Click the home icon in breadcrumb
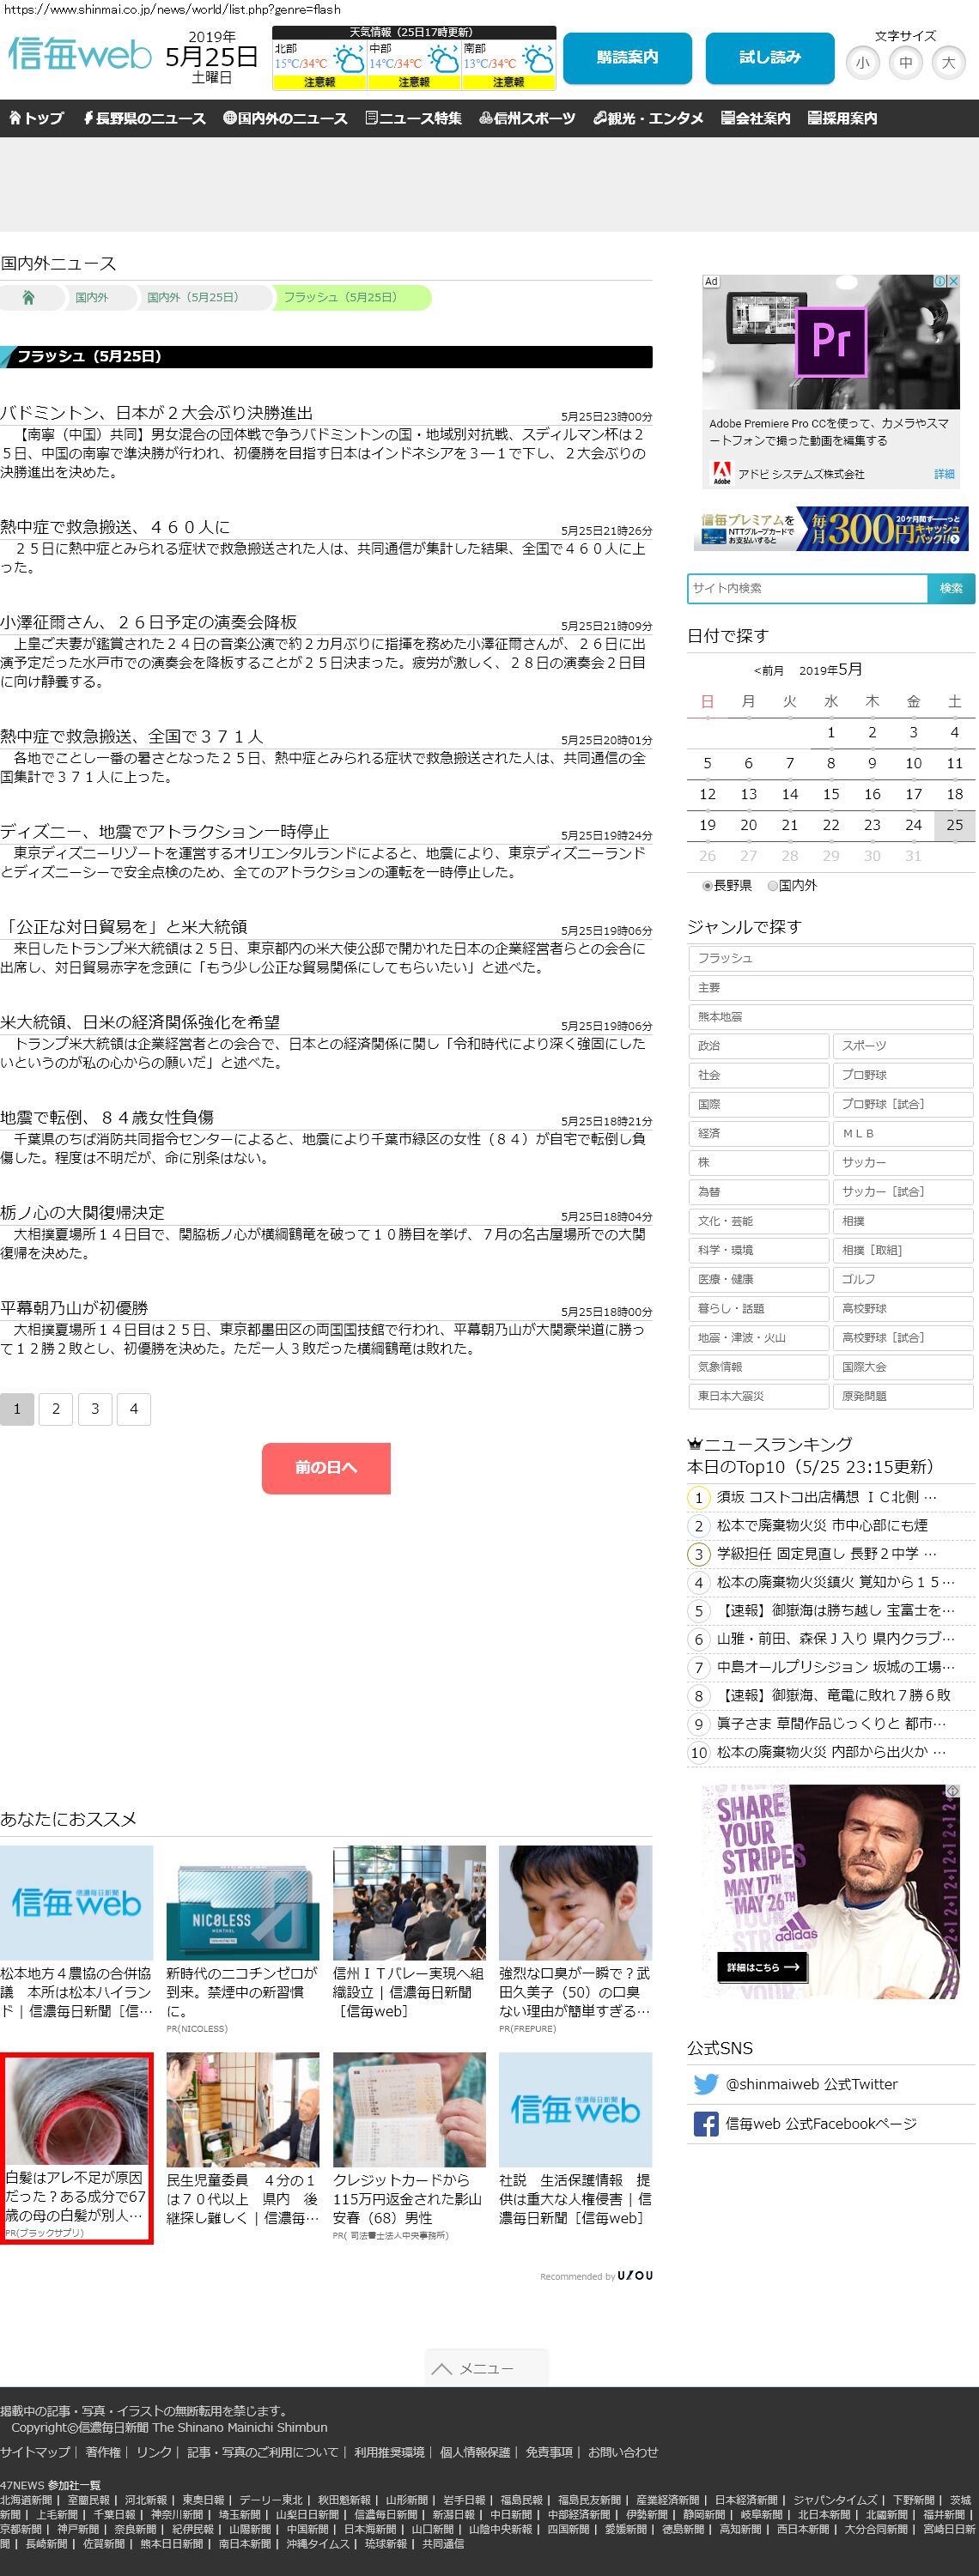 click(28, 297)
